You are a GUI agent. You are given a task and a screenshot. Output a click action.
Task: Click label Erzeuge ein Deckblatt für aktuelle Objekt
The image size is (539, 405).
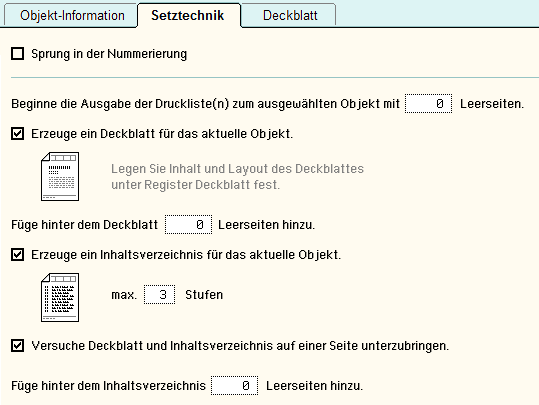coord(162,134)
